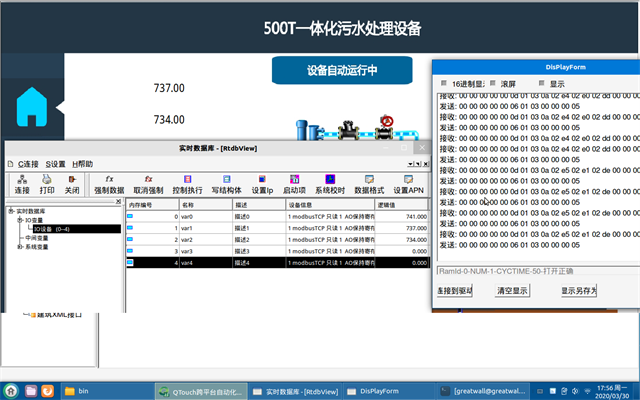
Task: Switch to DisPlayForm taskbar item
Action: (389, 391)
